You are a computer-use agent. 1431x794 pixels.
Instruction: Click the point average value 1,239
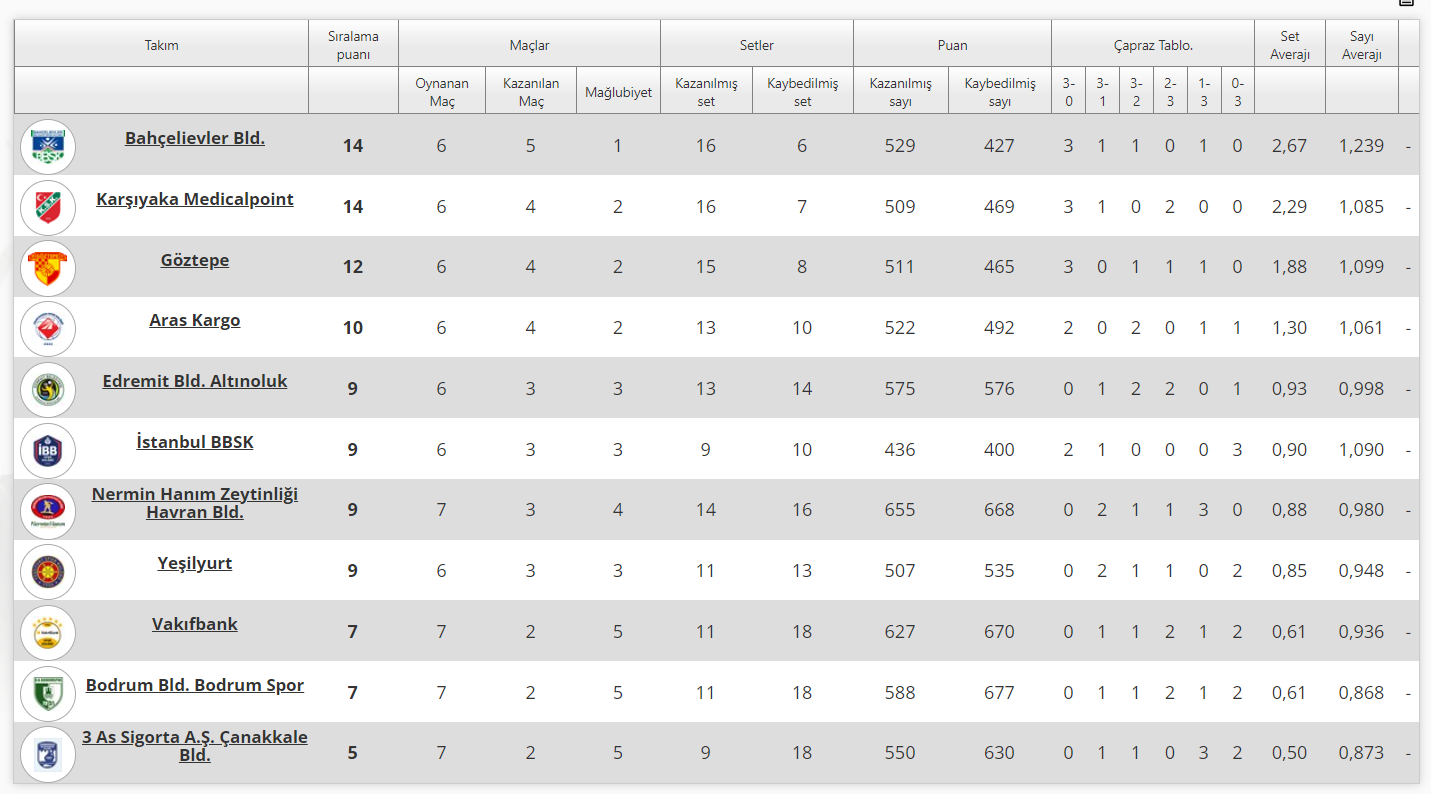(x=1362, y=146)
